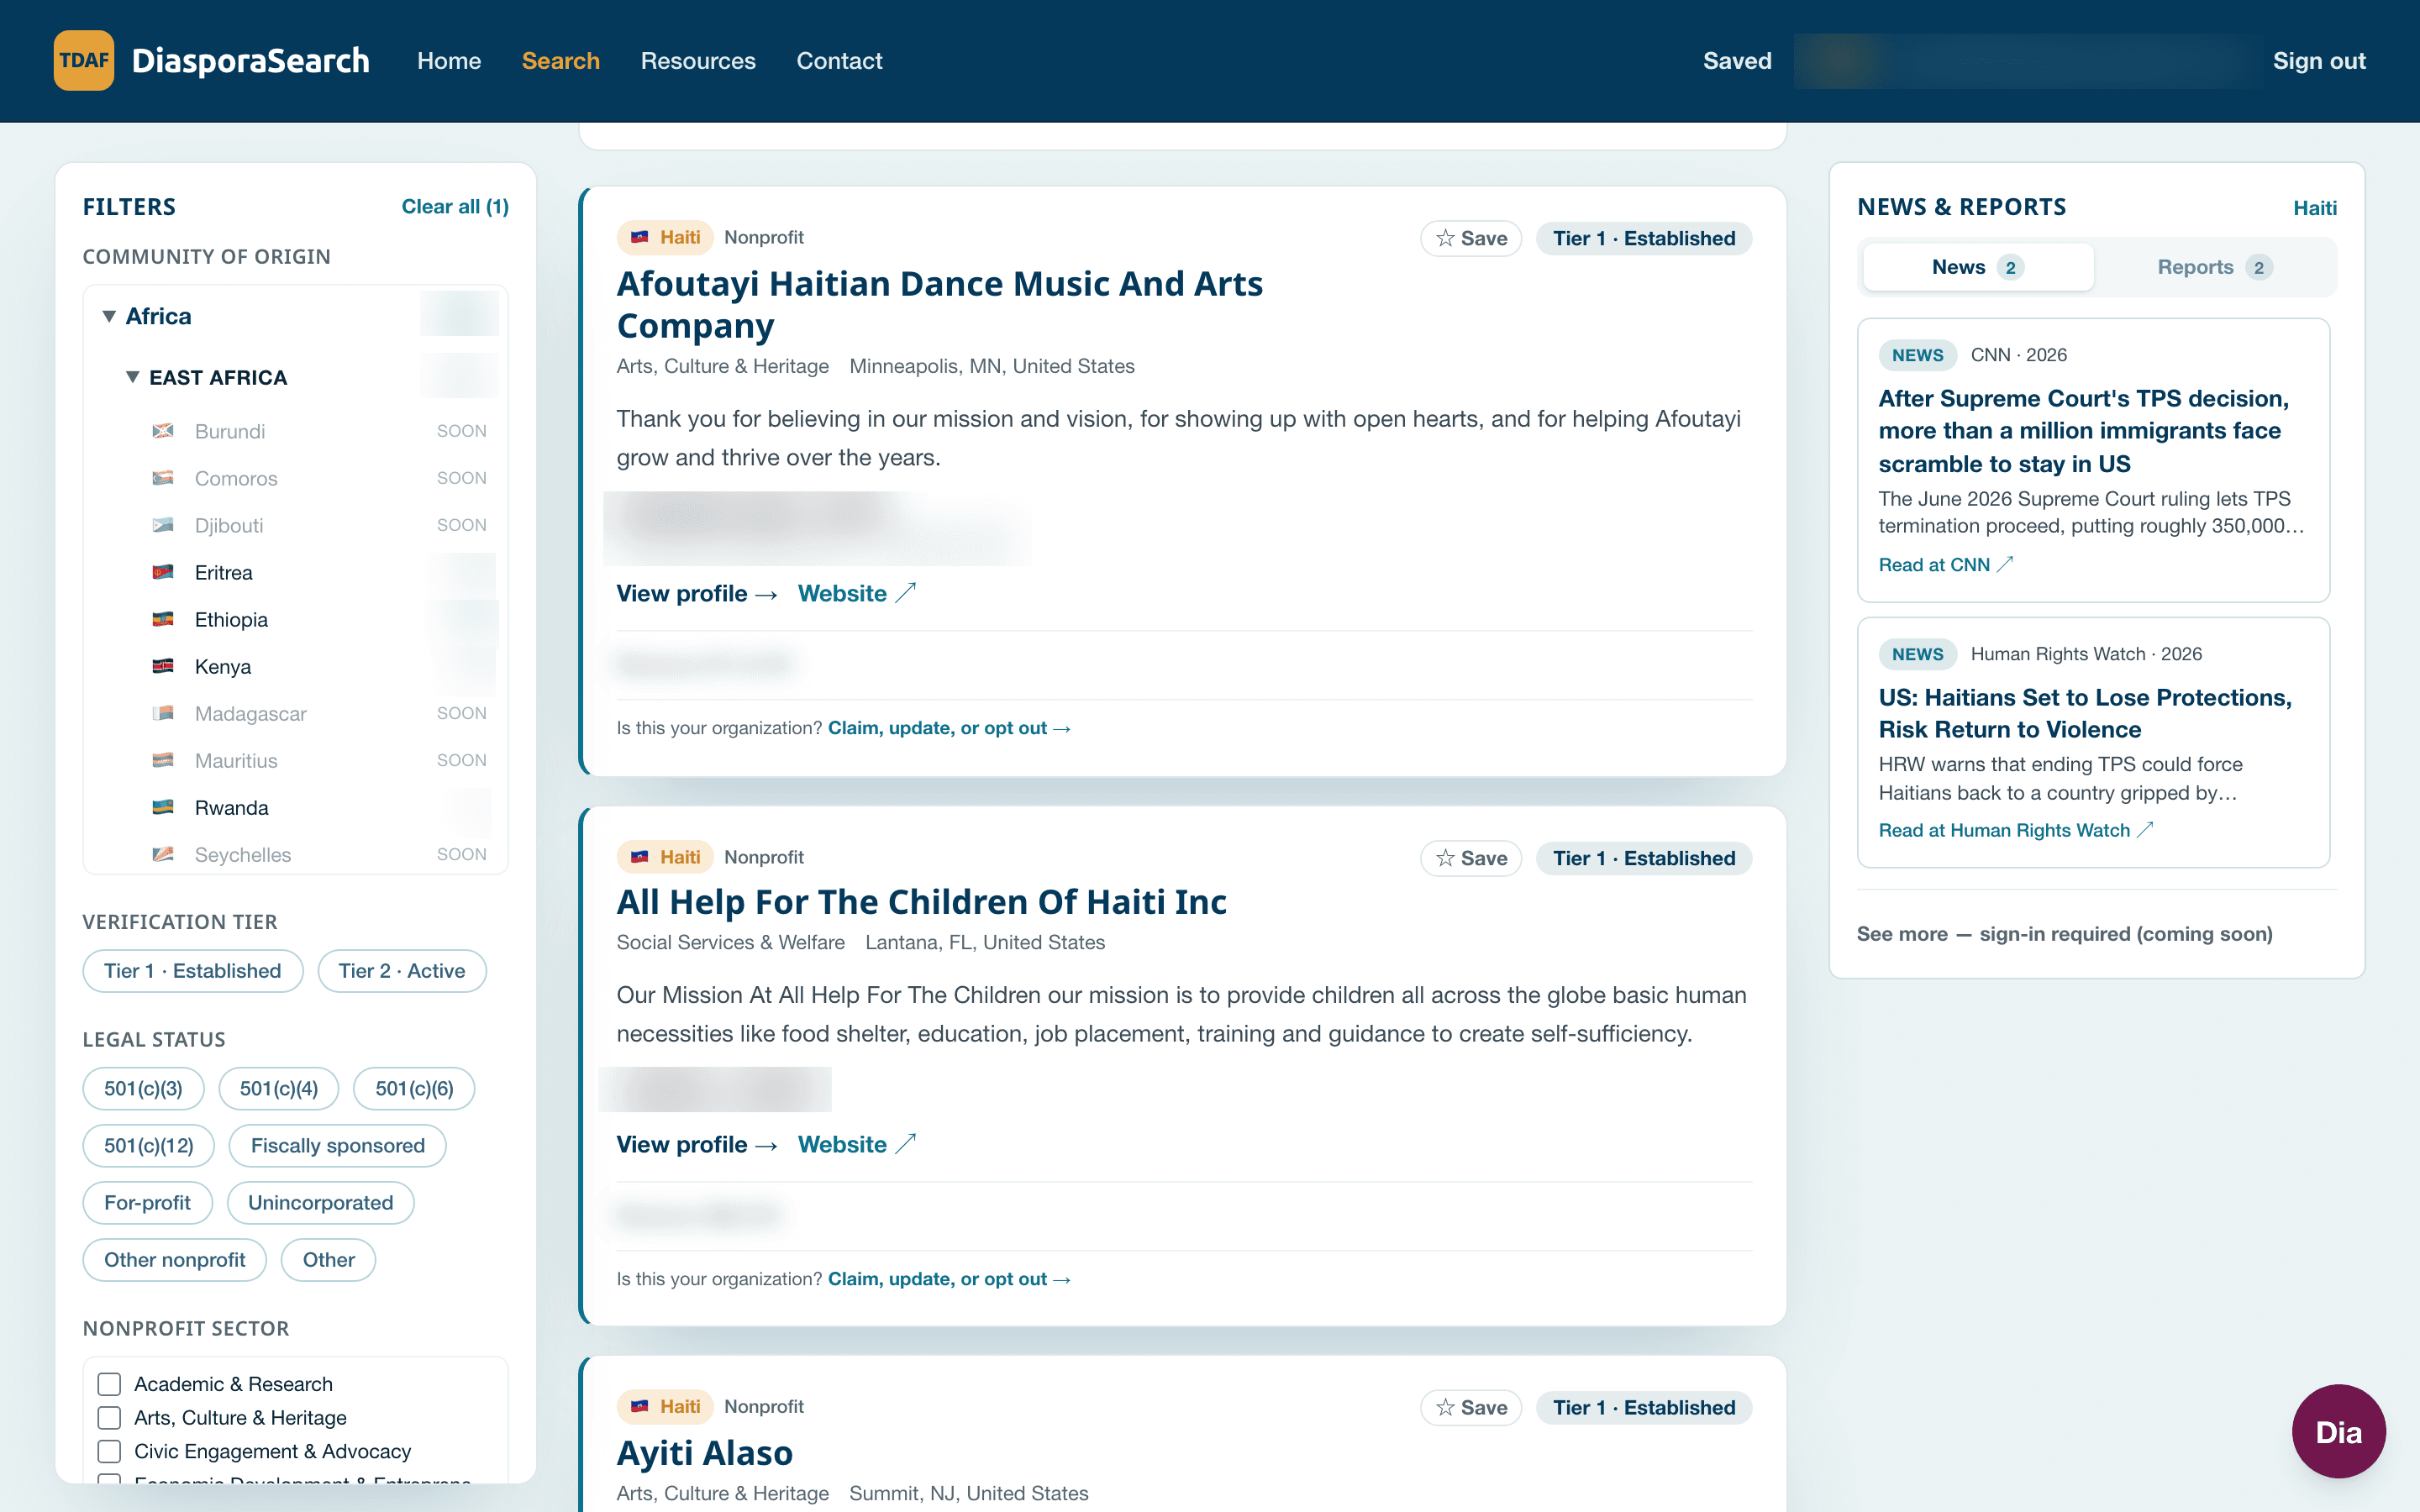Click Clear all (1) filters link
This screenshot has height=1512, width=2420.
click(x=455, y=207)
